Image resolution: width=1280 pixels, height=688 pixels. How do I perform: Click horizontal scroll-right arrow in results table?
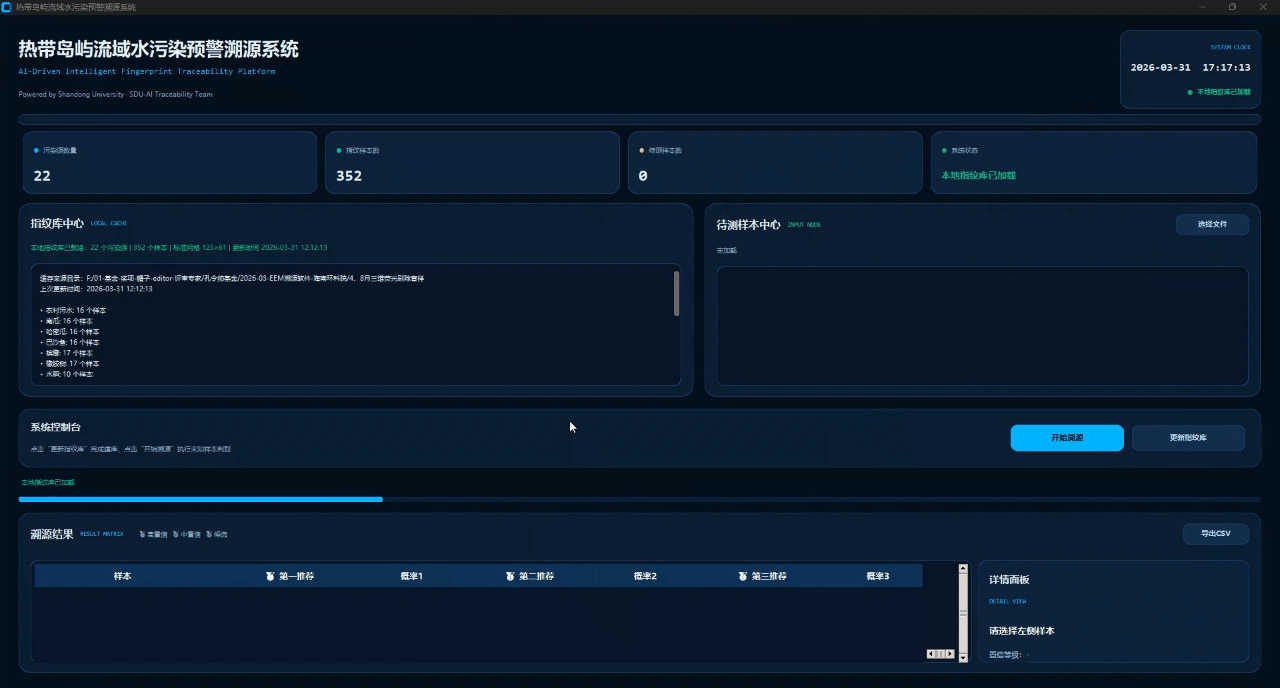(x=950, y=654)
